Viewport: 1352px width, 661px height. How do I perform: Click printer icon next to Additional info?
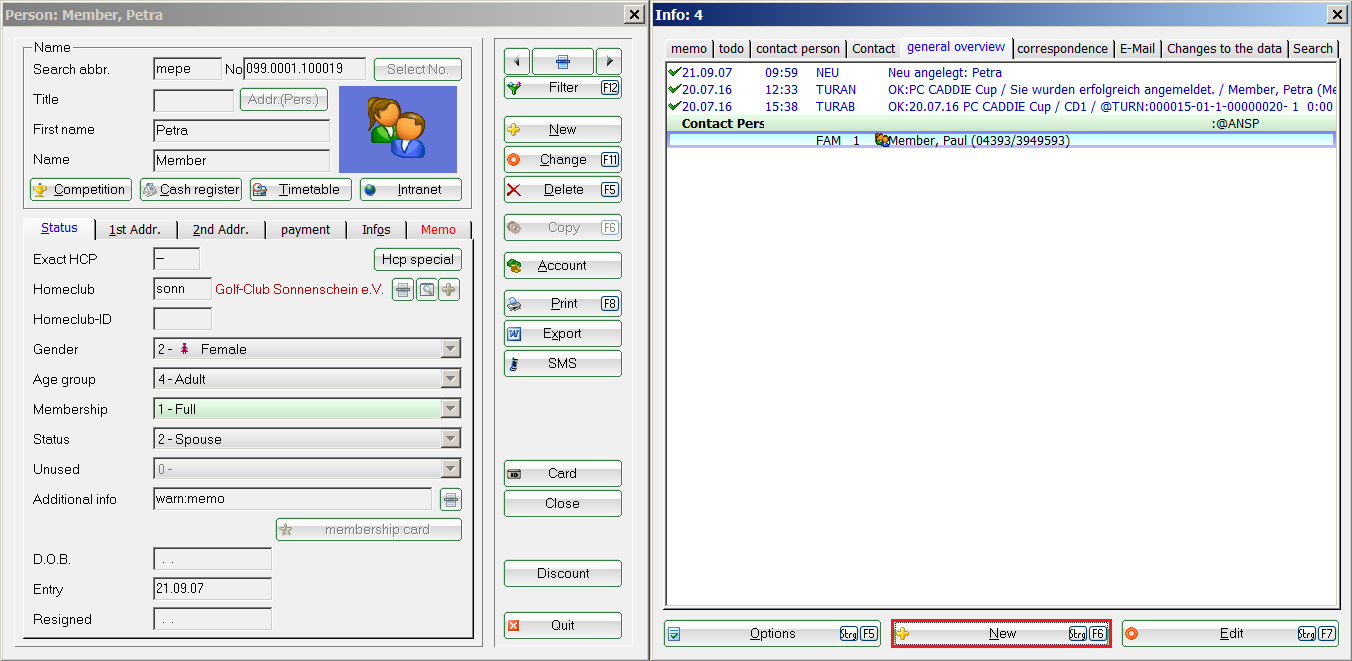point(450,500)
